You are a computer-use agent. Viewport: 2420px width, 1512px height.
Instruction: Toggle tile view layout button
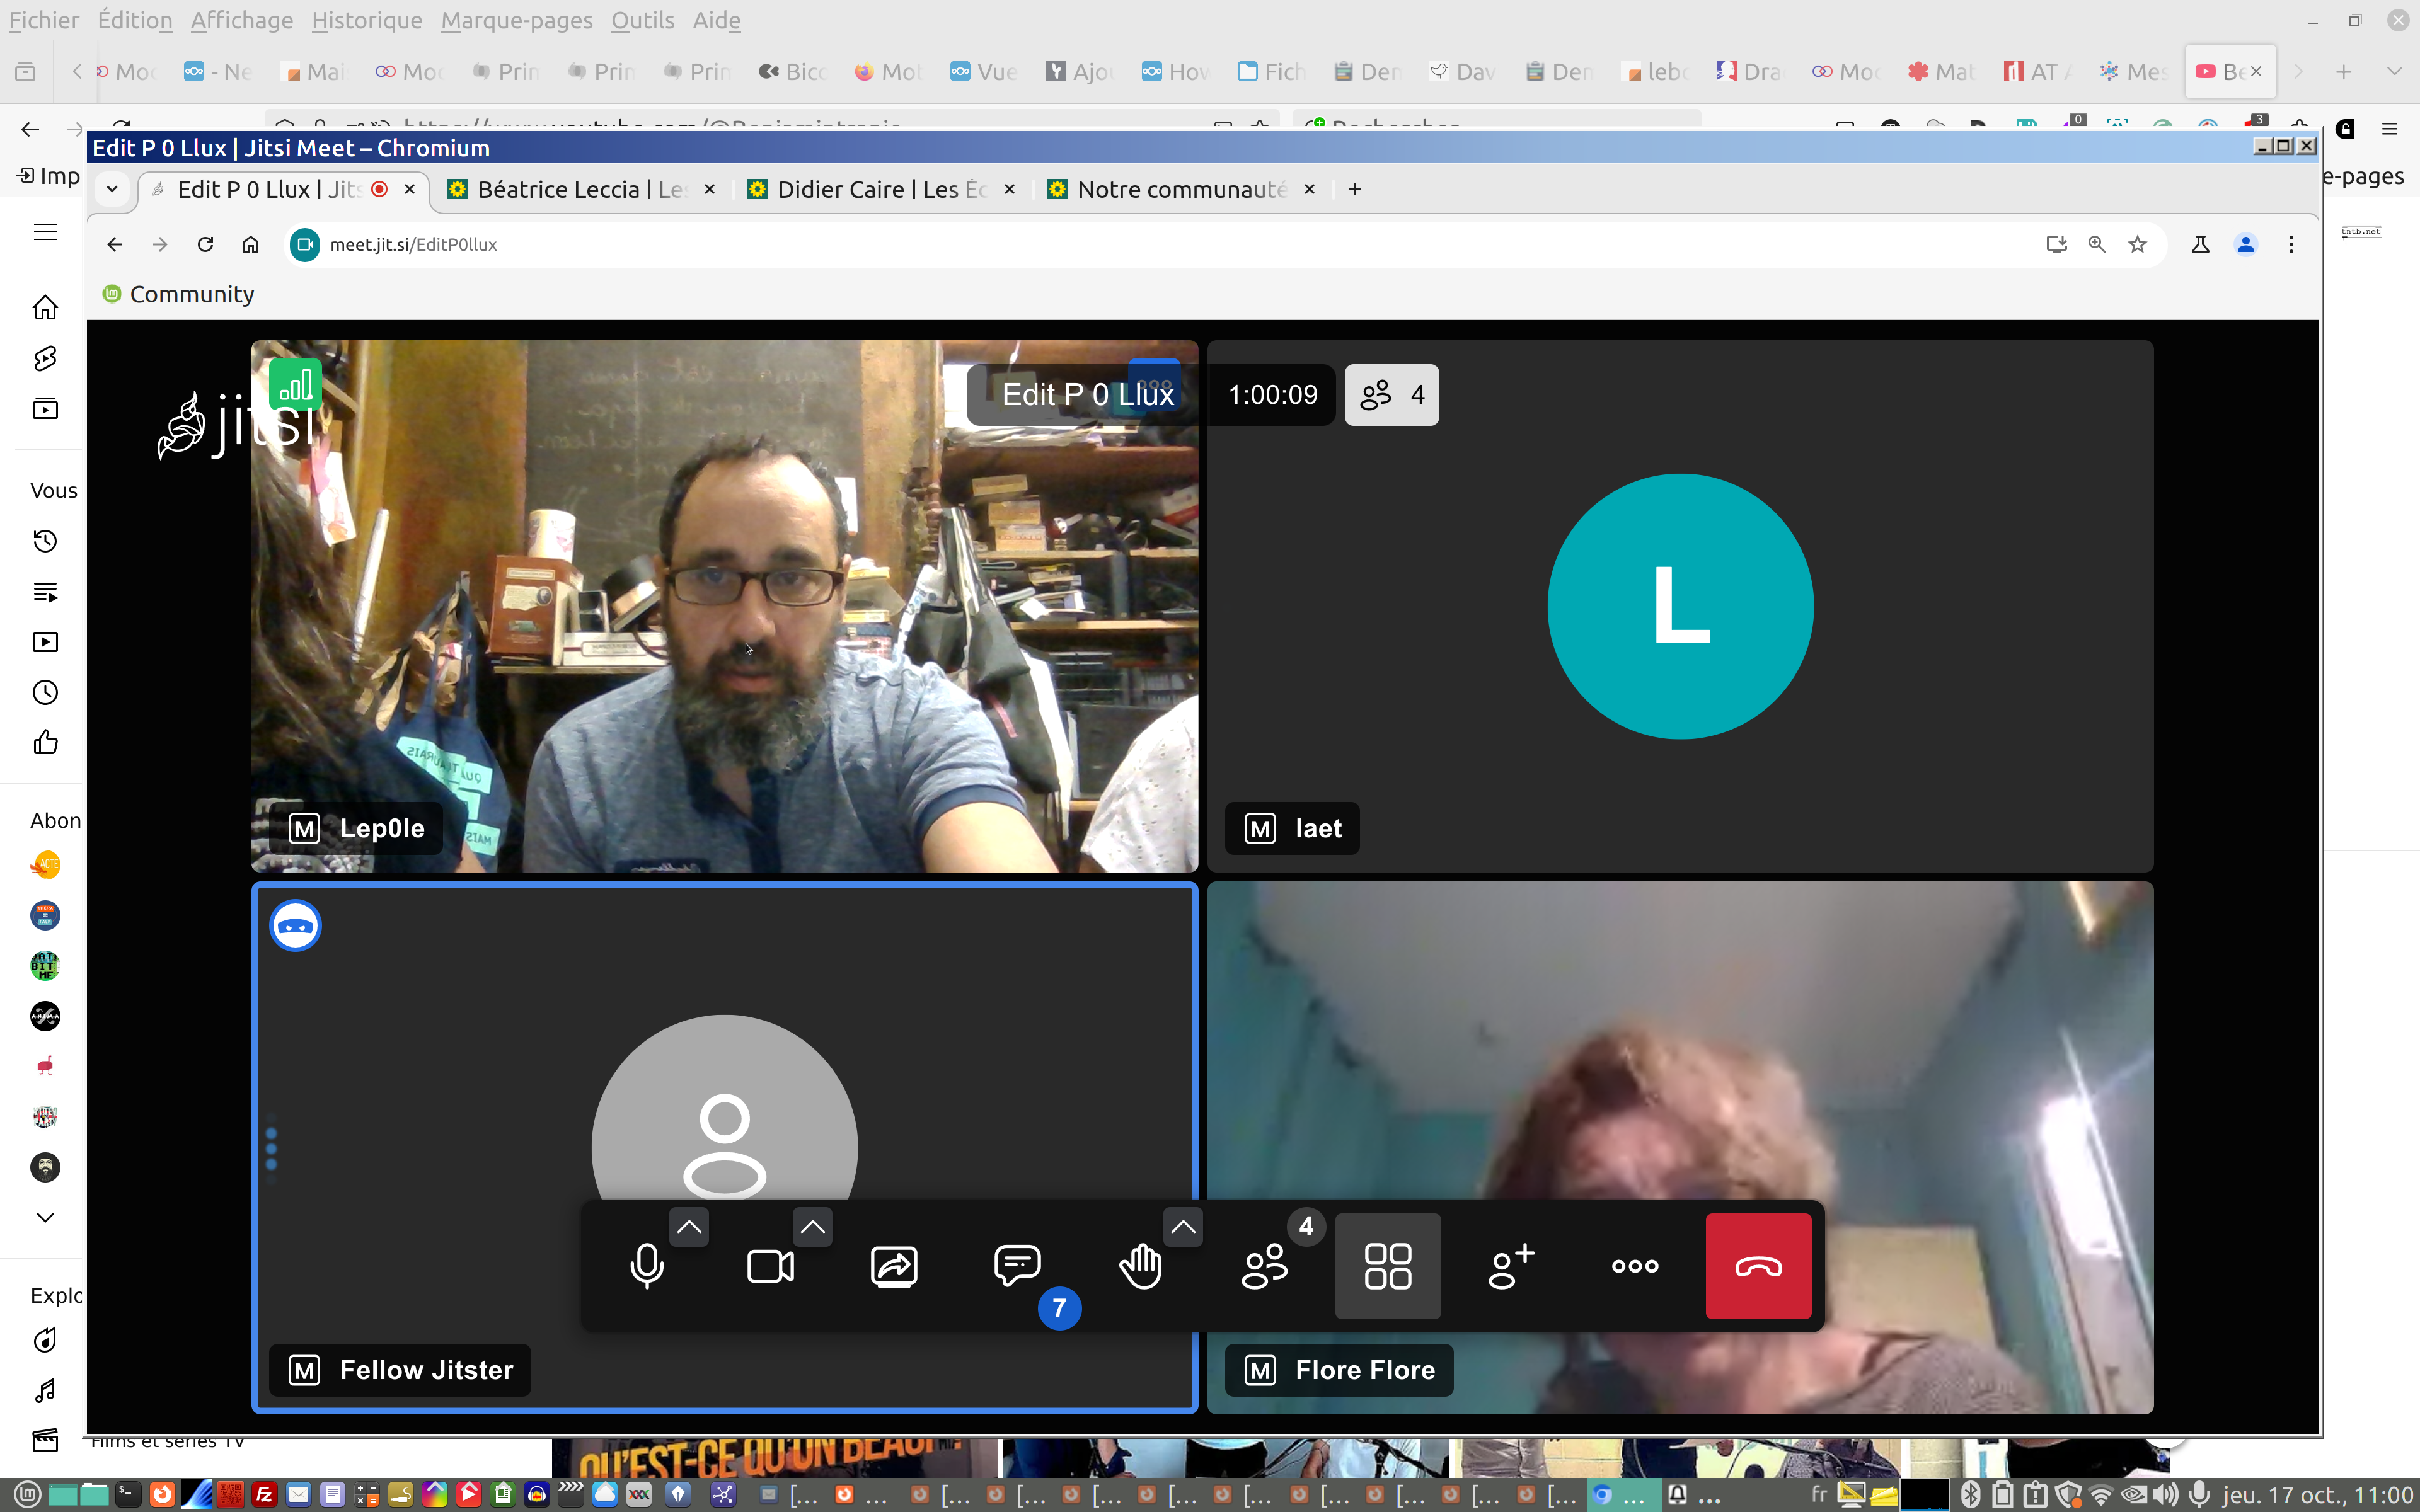1388,1266
